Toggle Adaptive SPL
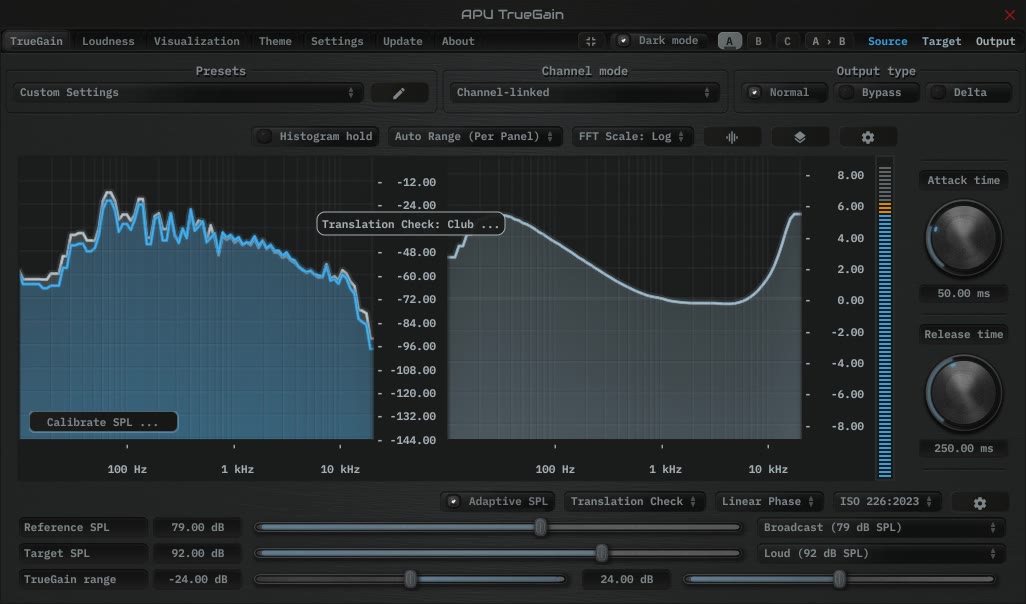The image size is (1026, 604). point(499,501)
